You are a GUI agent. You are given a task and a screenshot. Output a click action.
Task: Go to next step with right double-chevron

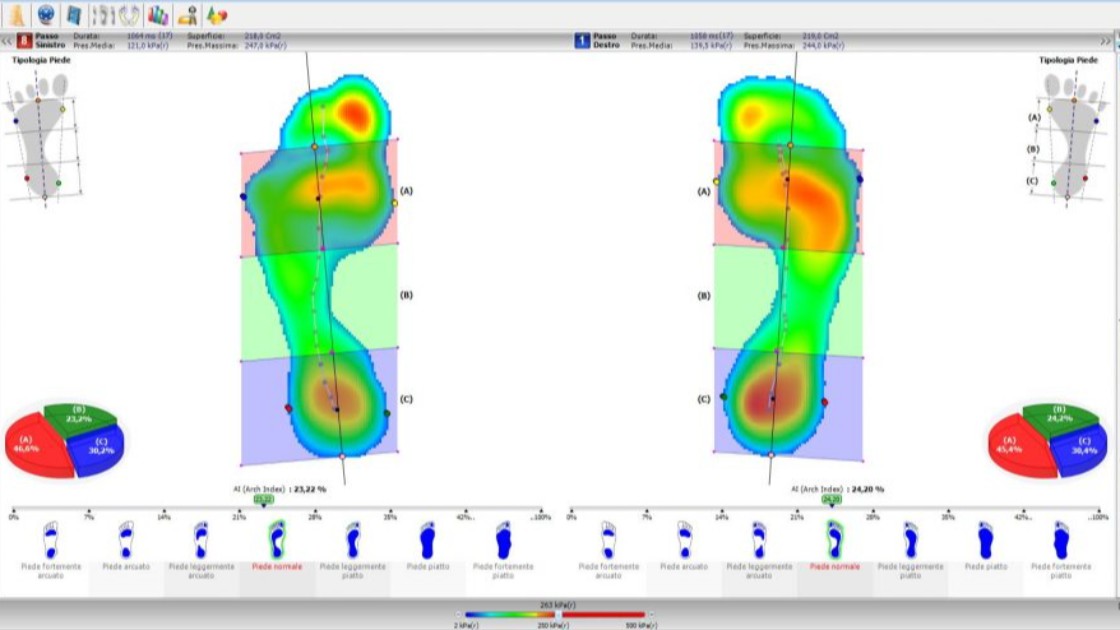1106,41
